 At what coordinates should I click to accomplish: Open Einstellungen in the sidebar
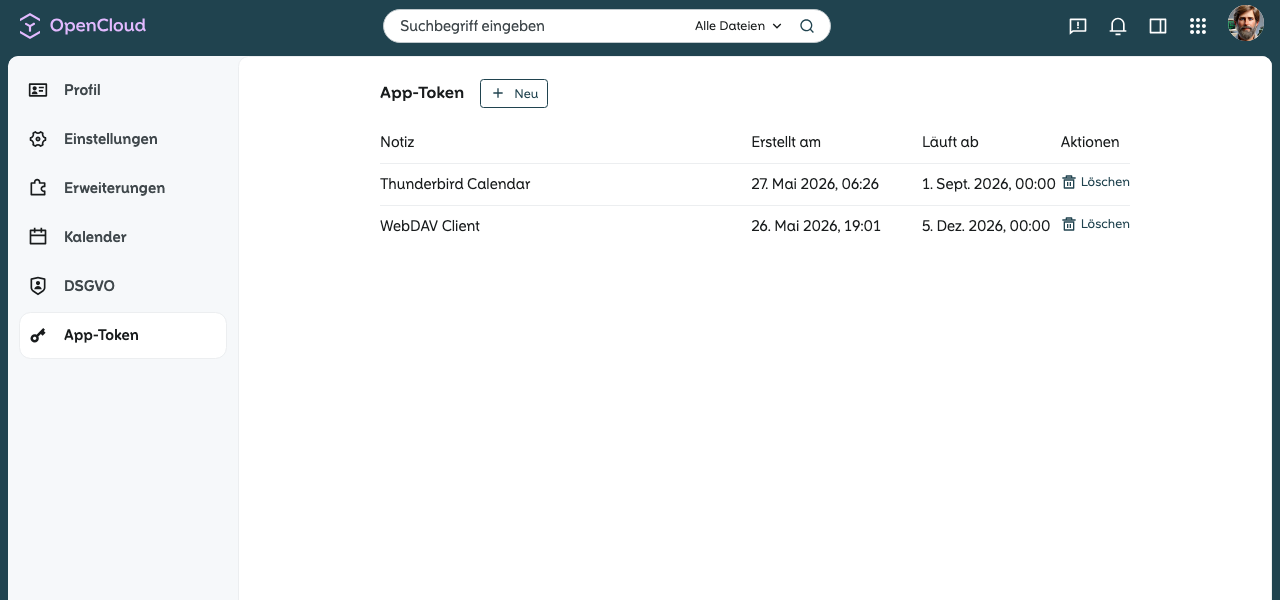point(123,139)
